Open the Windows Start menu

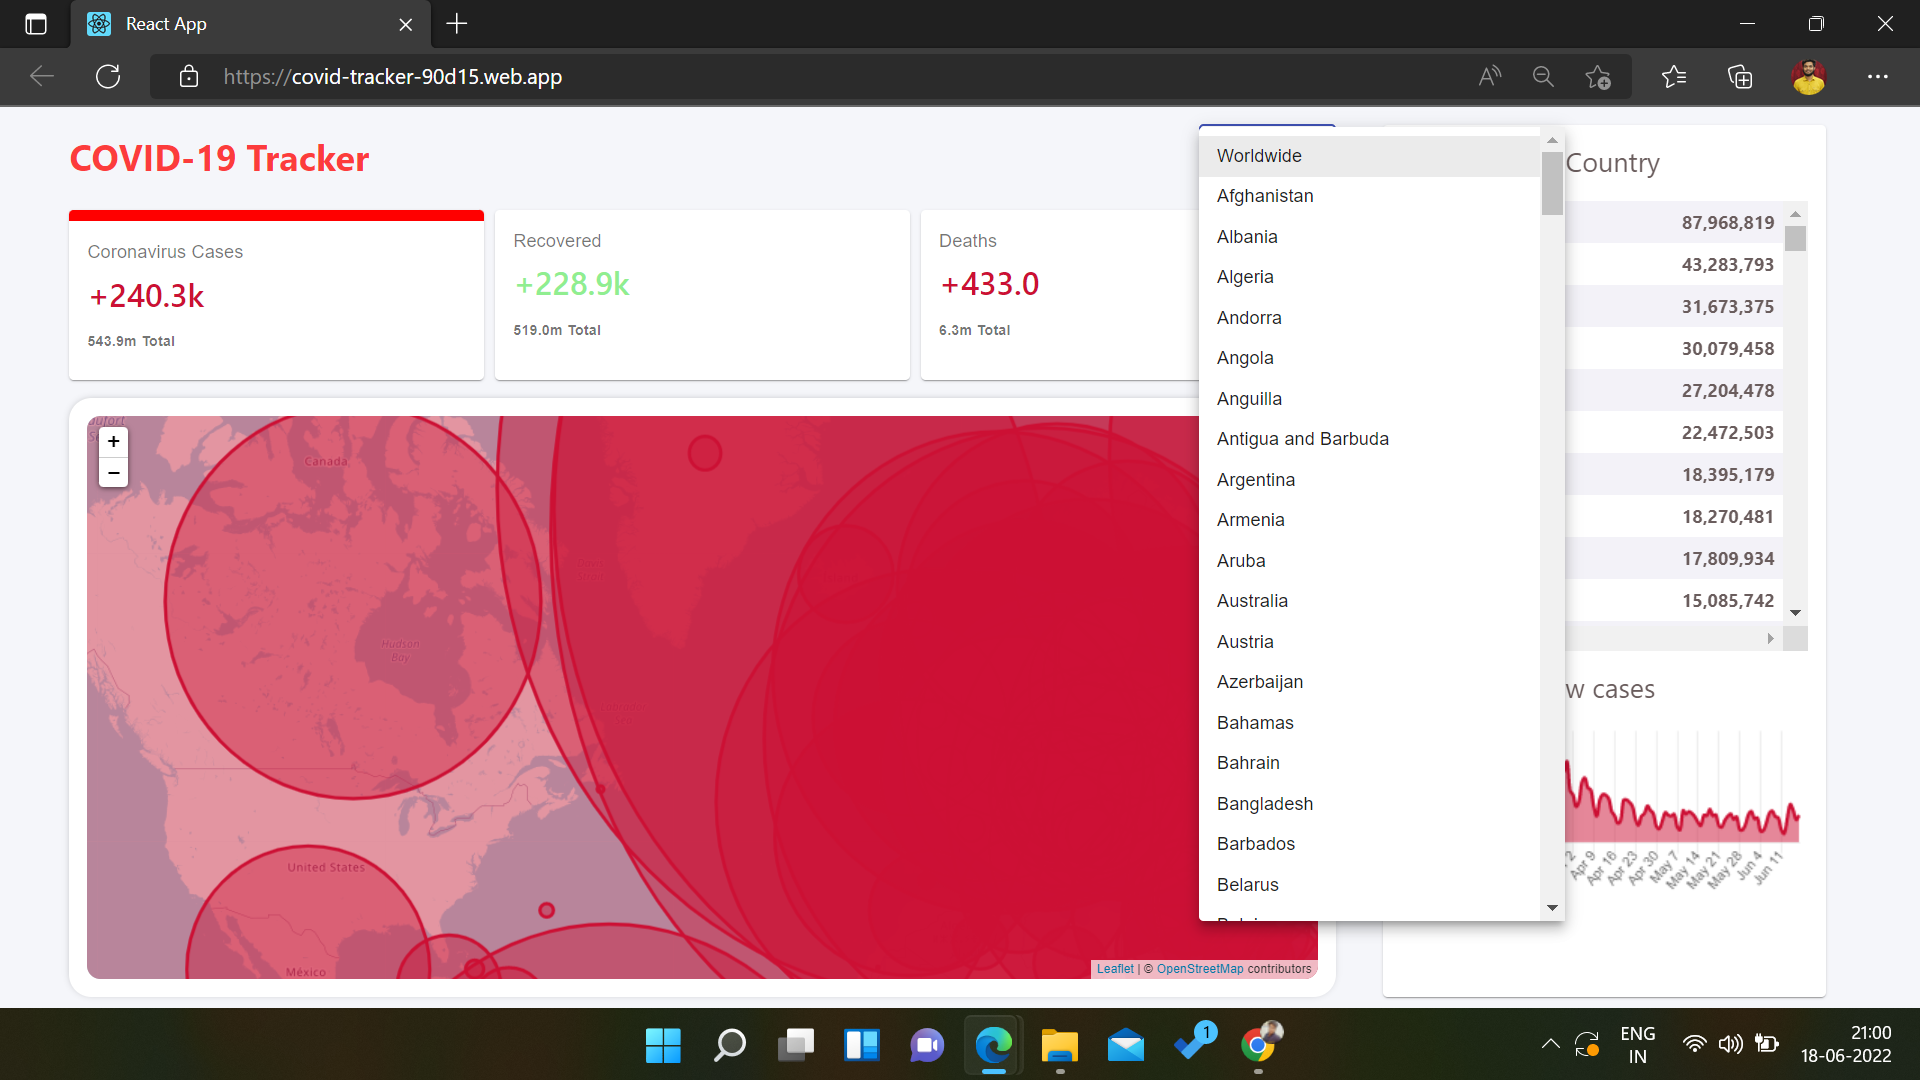tap(663, 1046)
